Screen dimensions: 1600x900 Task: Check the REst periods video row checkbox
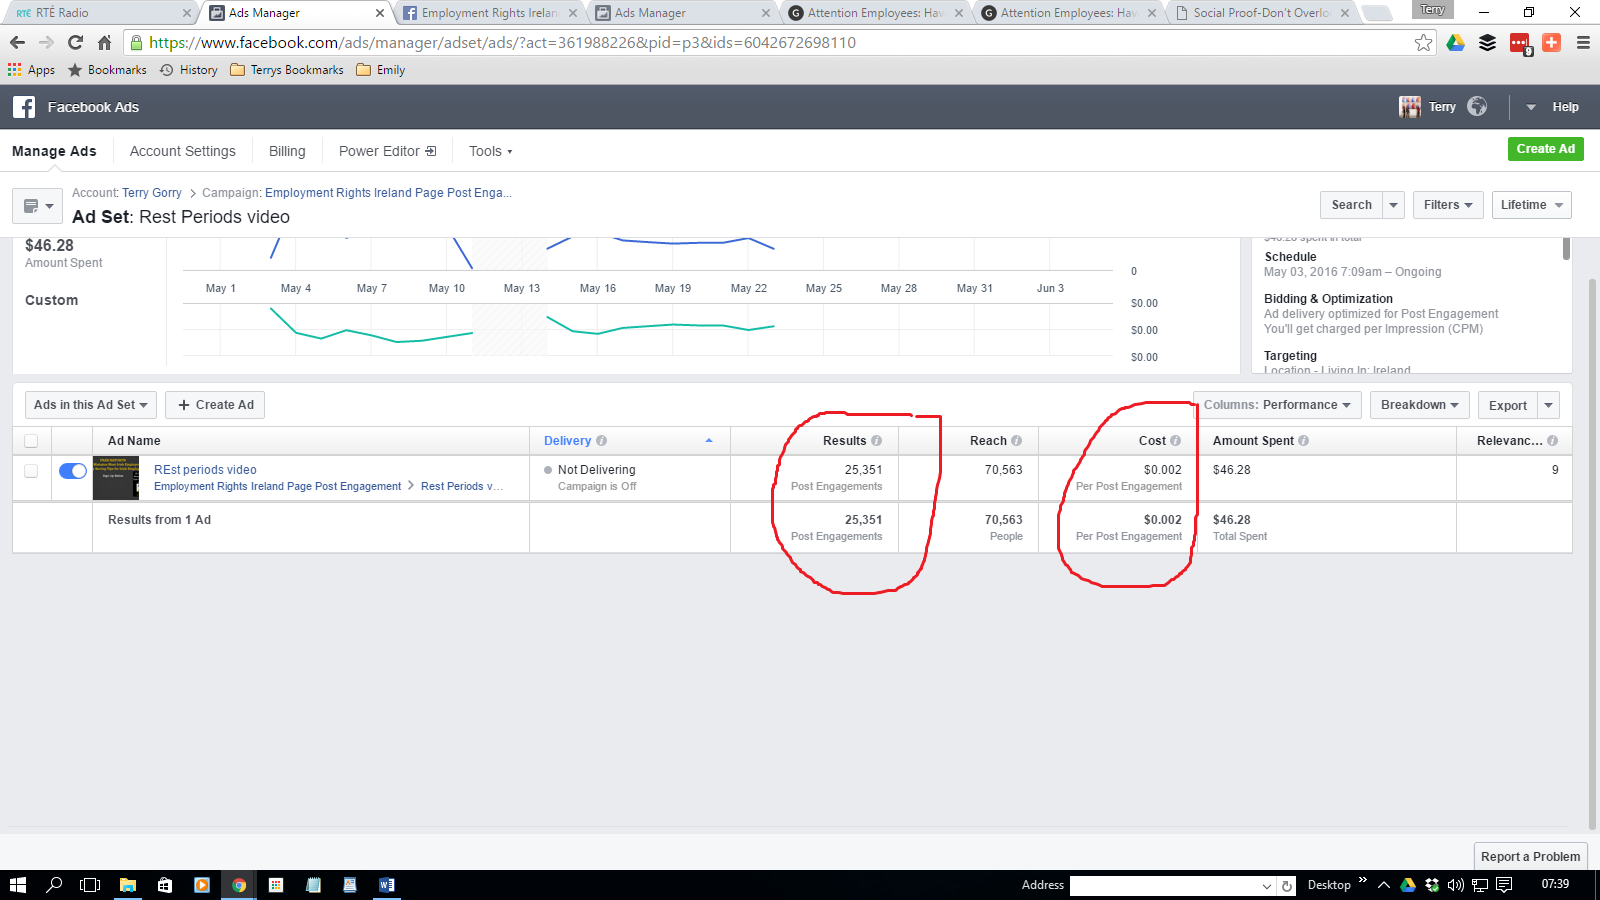[x=31, y=471]
